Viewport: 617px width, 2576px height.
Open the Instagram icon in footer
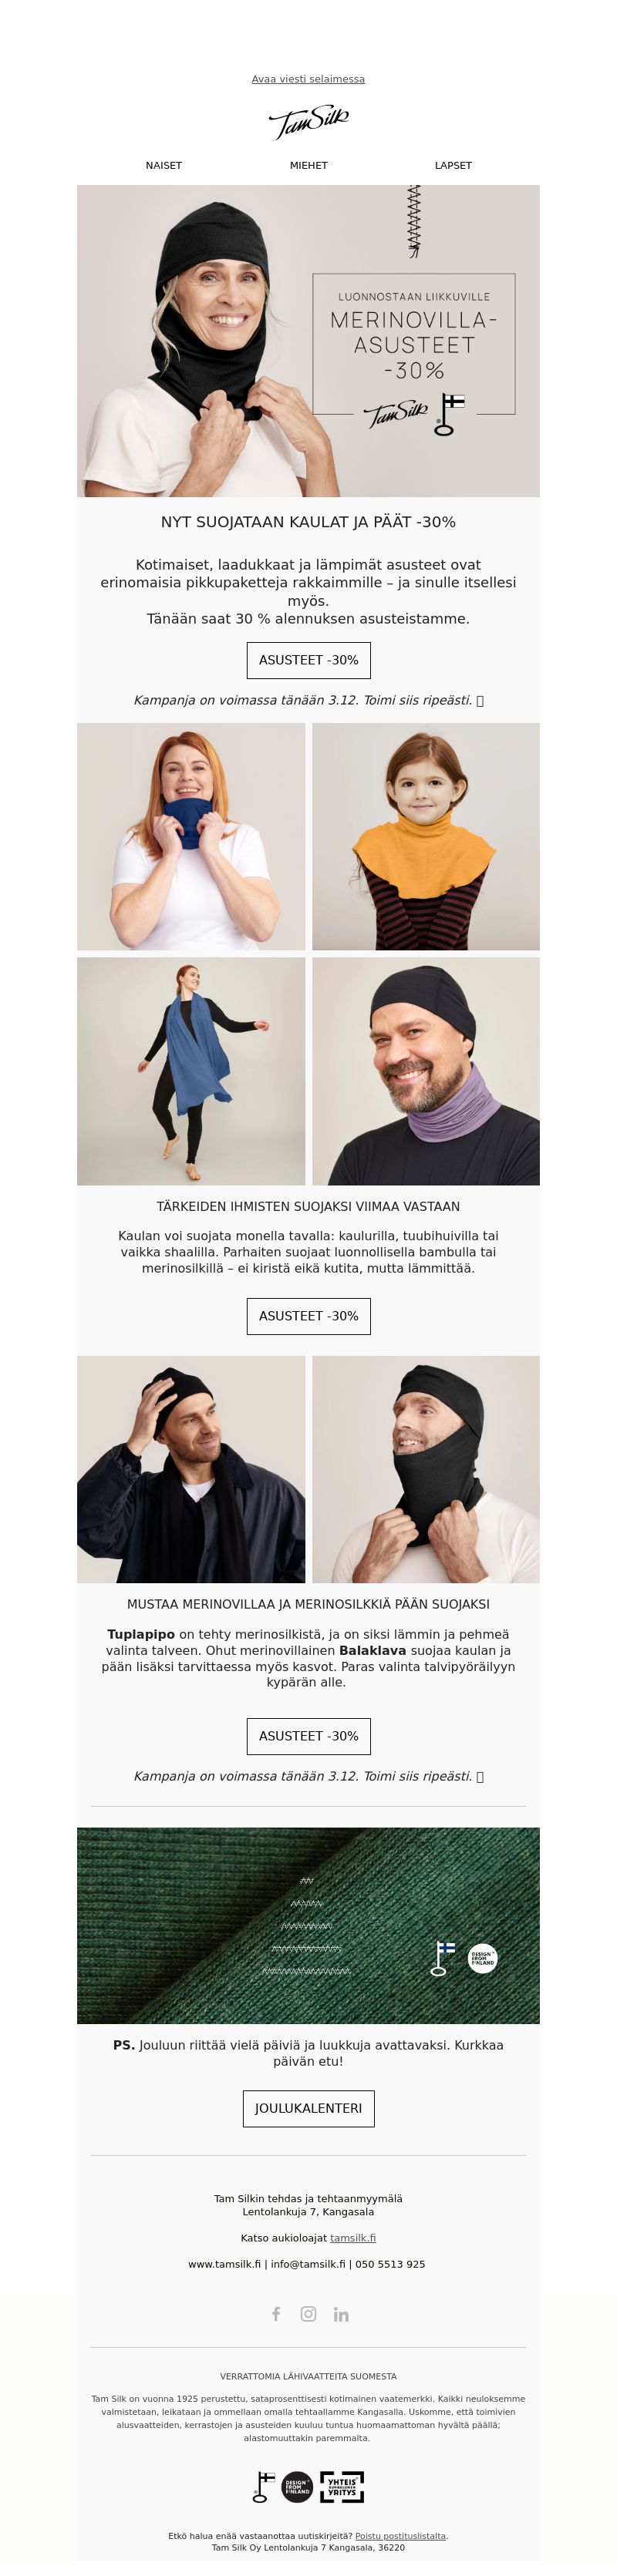(x=308, y=2313)
